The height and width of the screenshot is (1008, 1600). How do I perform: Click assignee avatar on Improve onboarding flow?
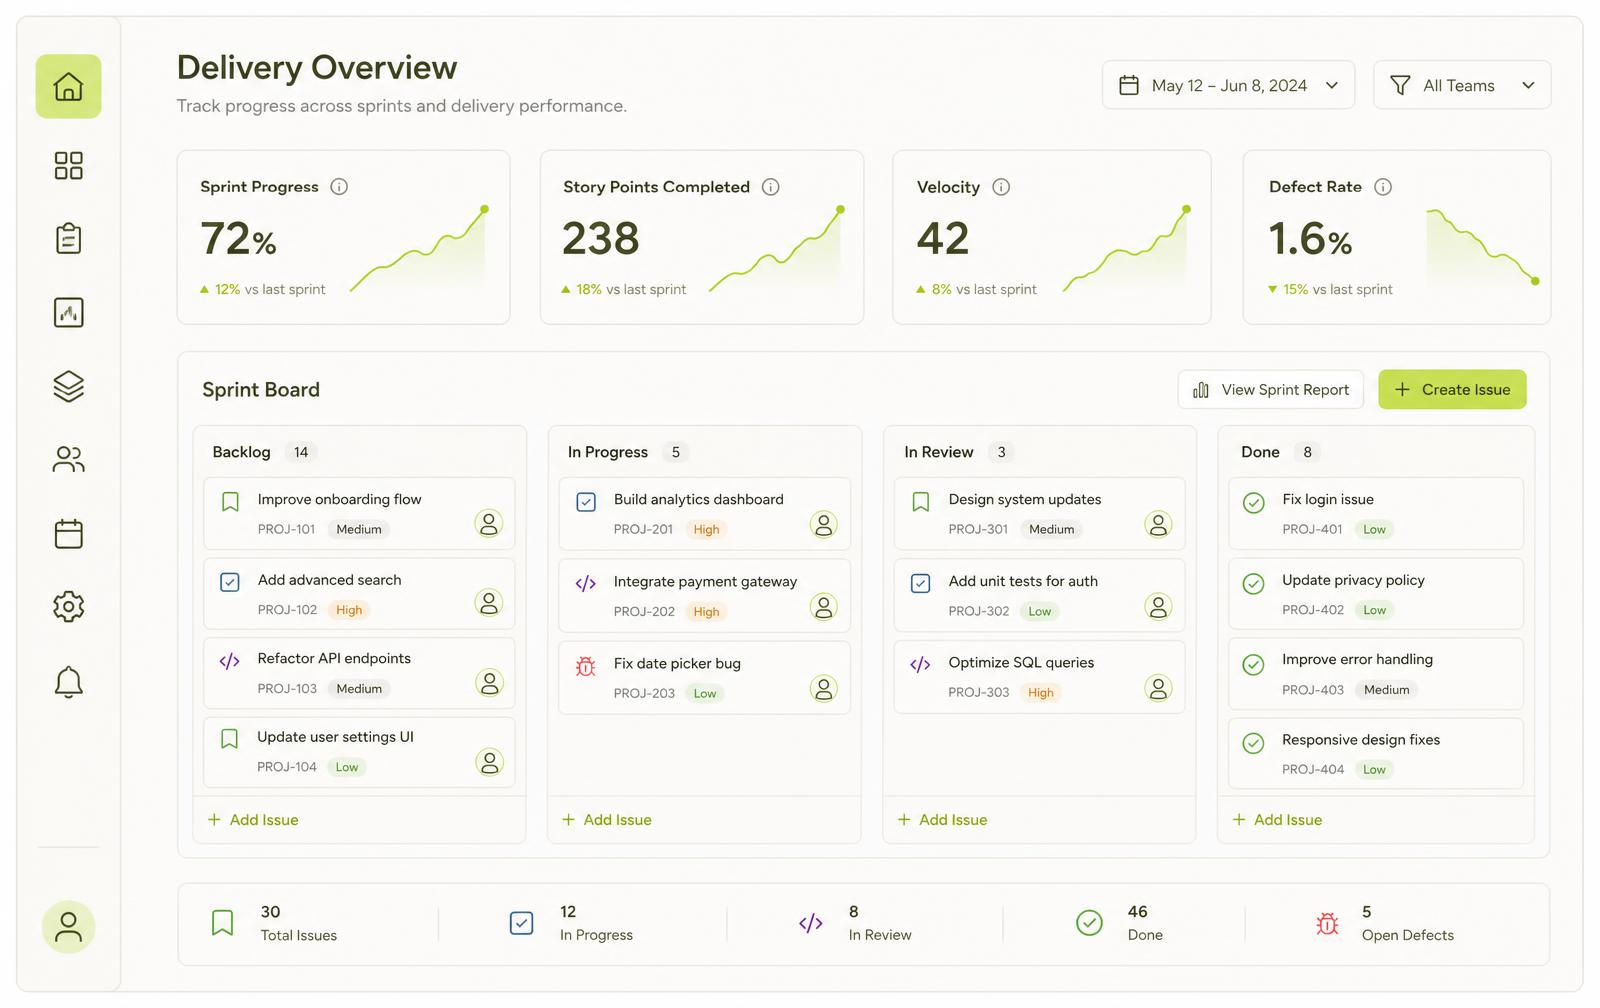point(489,523)
